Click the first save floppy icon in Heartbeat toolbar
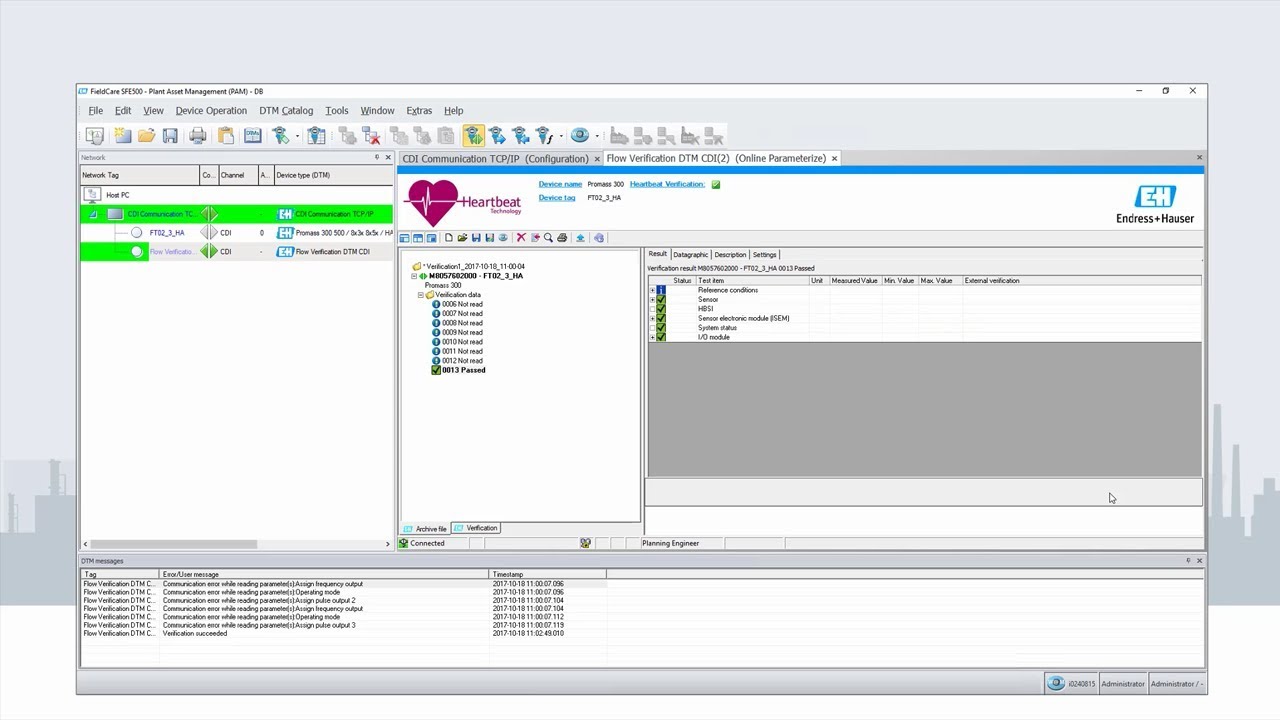This screenshot has height=720, width=1280. click(476, 238)
